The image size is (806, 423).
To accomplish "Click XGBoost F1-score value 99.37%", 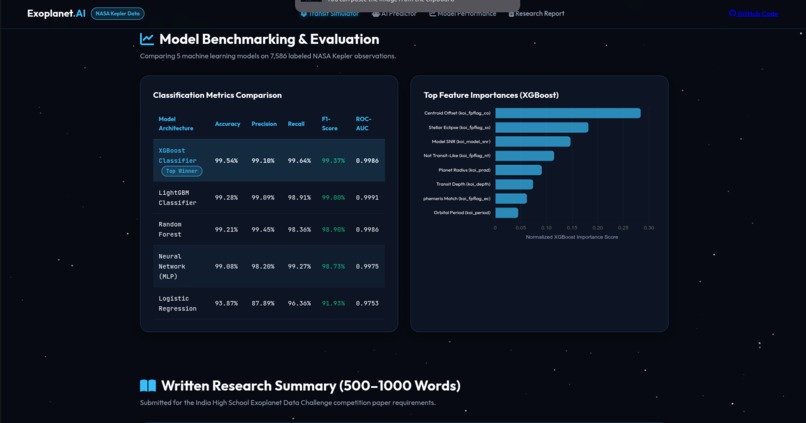I will coord(333,161).
